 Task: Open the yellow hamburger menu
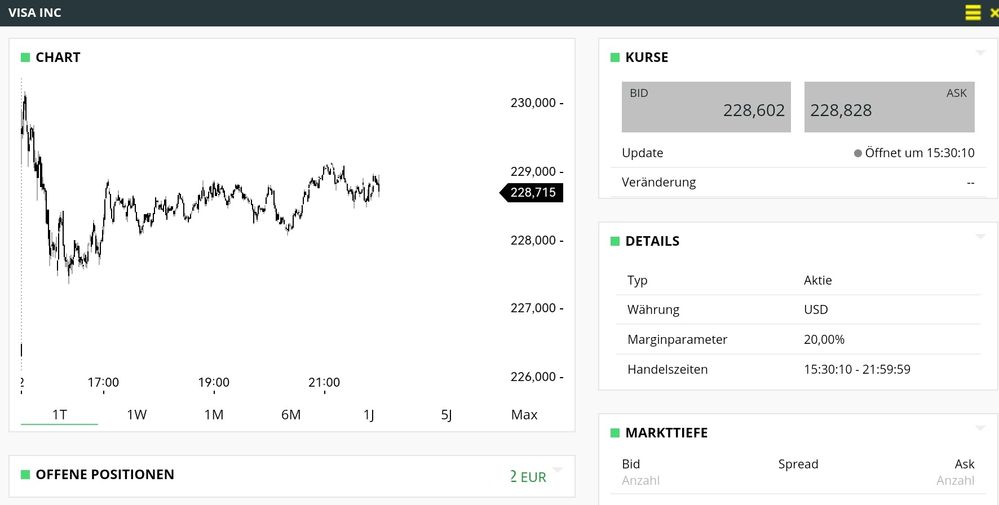pyautogui.click(x=973, y=13)
